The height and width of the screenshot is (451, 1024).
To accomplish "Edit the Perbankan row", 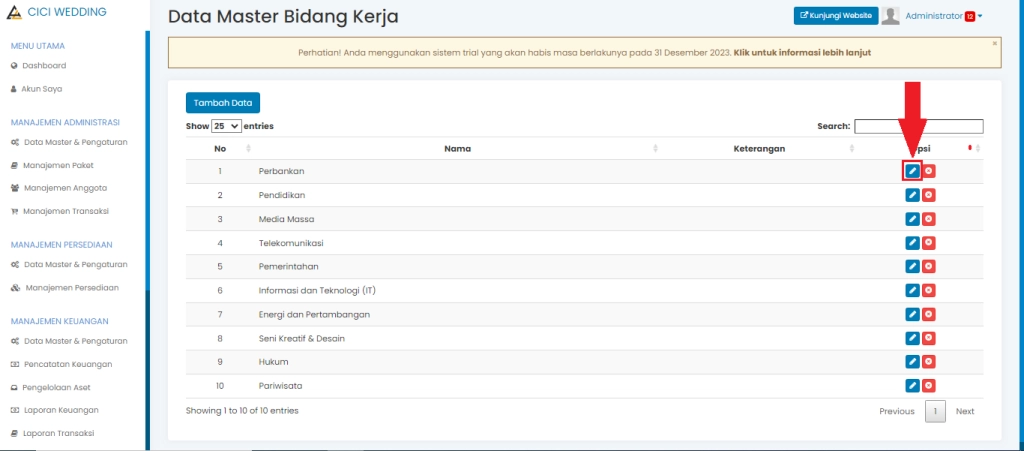I will tap(912, 171).
